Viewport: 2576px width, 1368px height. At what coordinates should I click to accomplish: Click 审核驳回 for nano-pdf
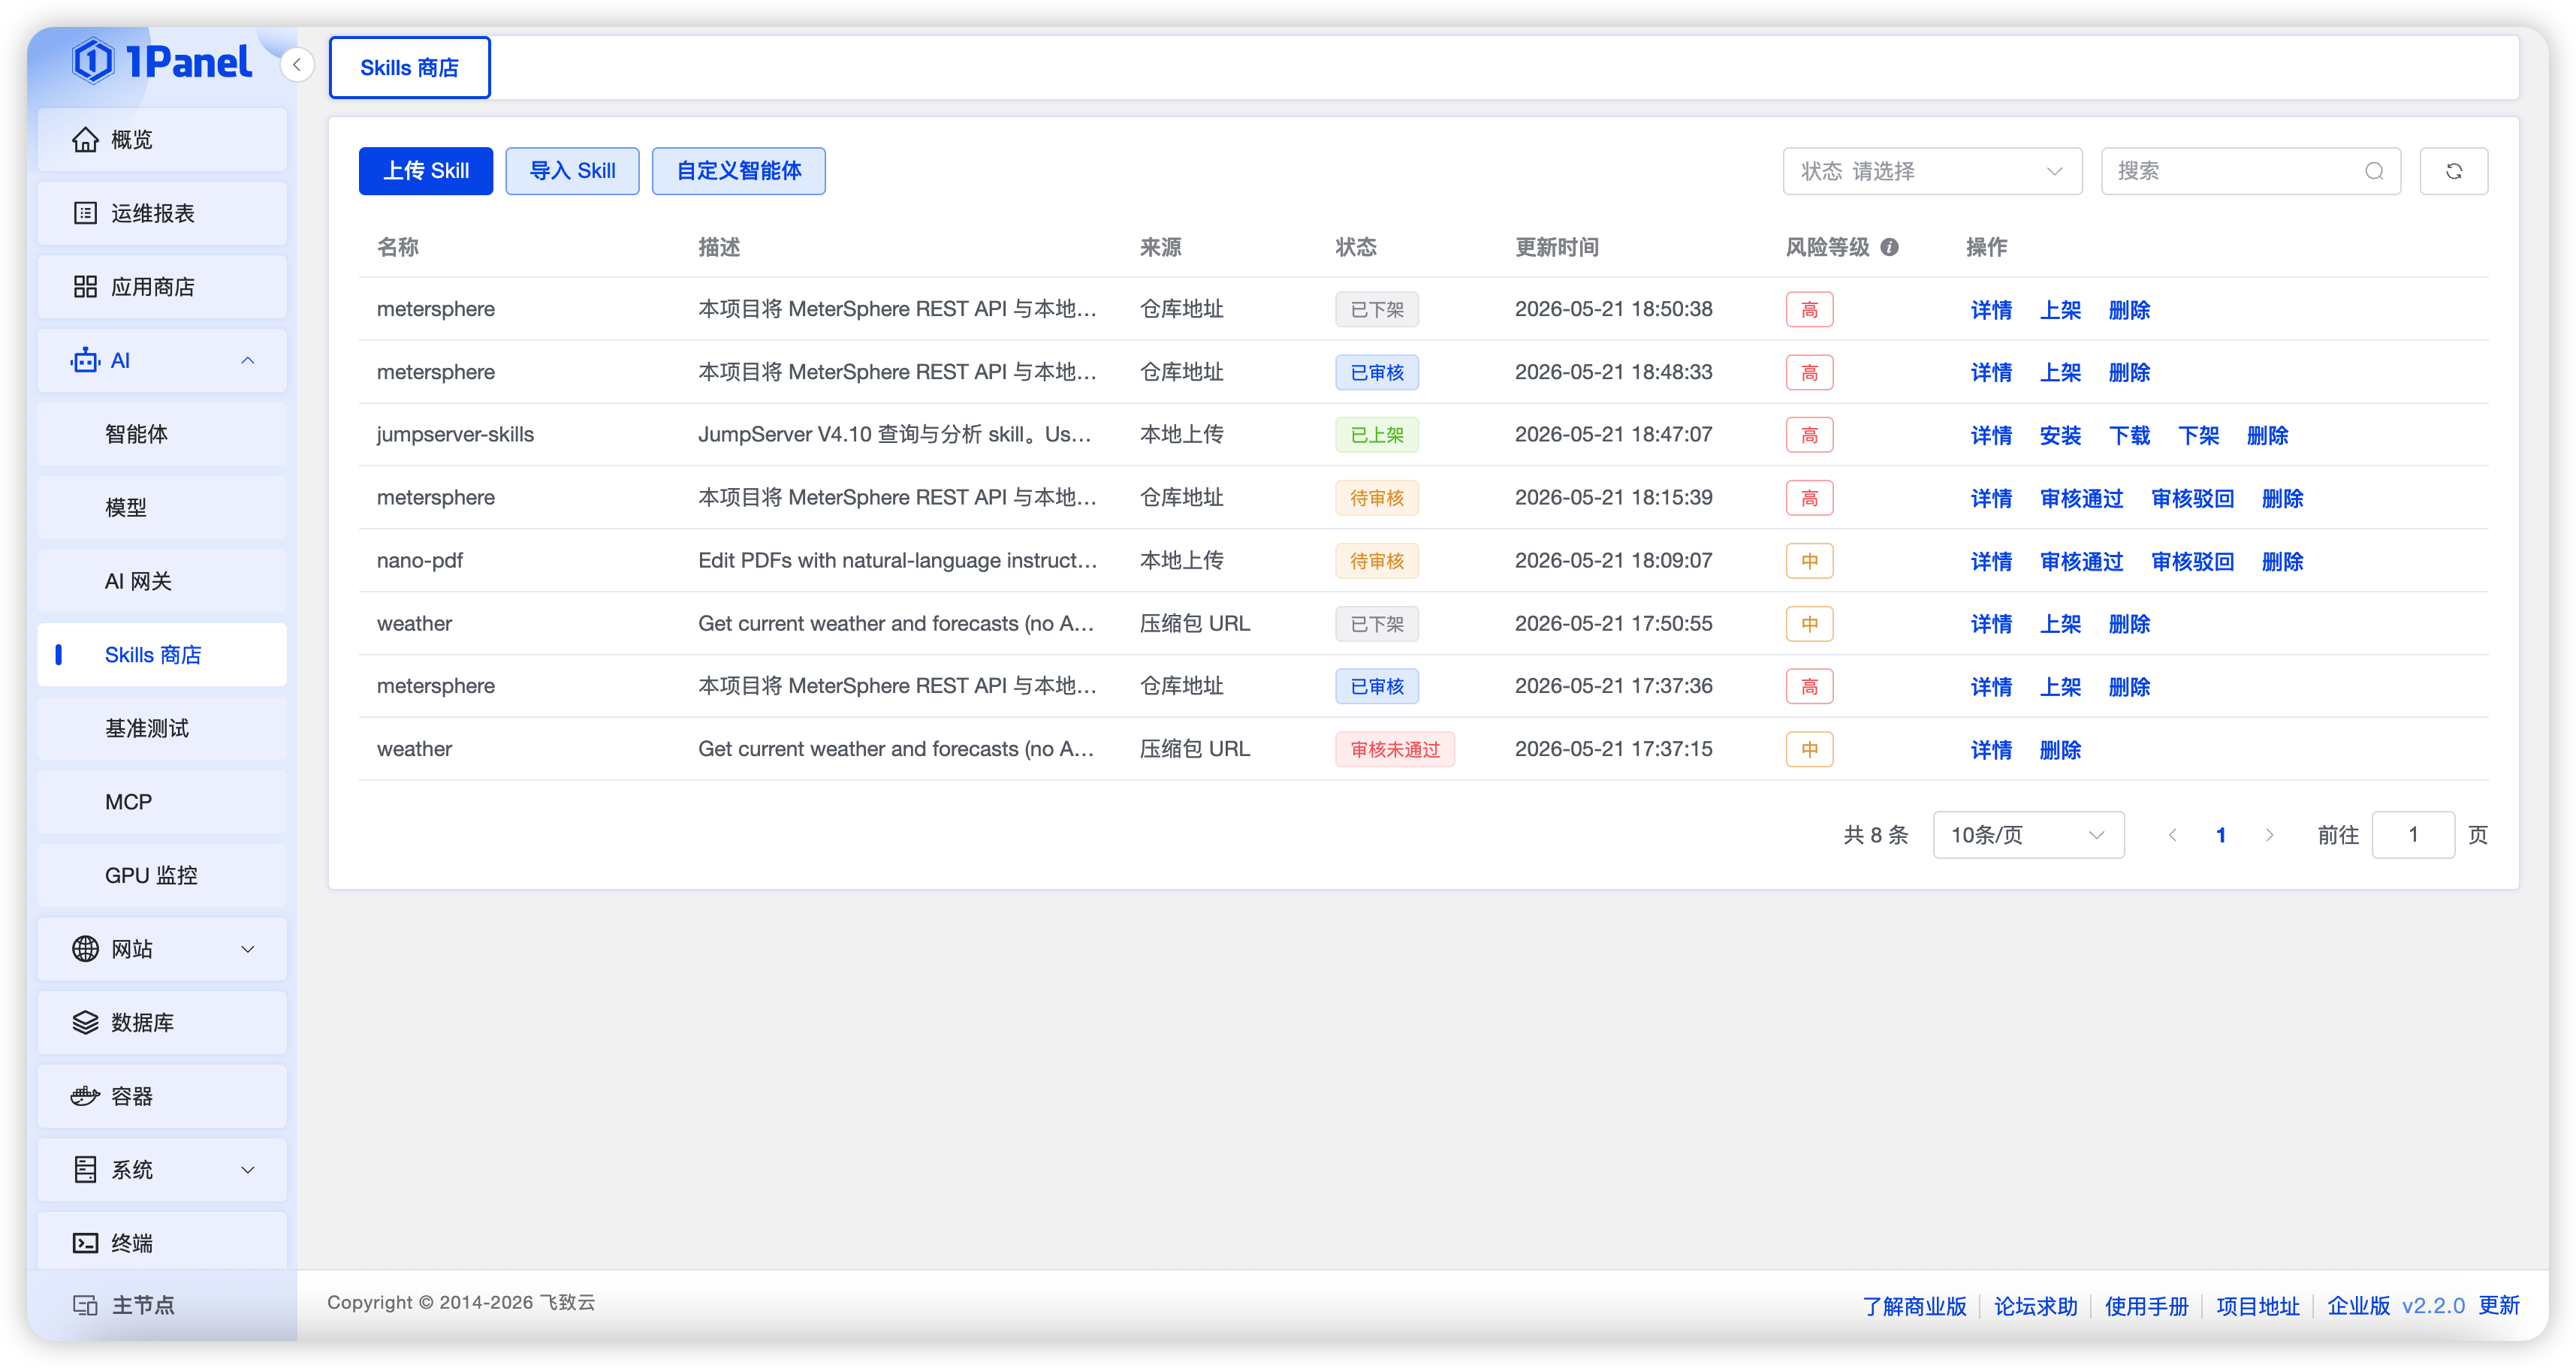[2192, 561]
